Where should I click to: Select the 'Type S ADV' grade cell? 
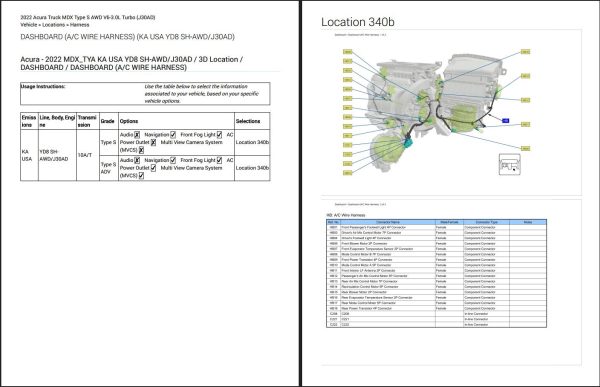(108, 168)
